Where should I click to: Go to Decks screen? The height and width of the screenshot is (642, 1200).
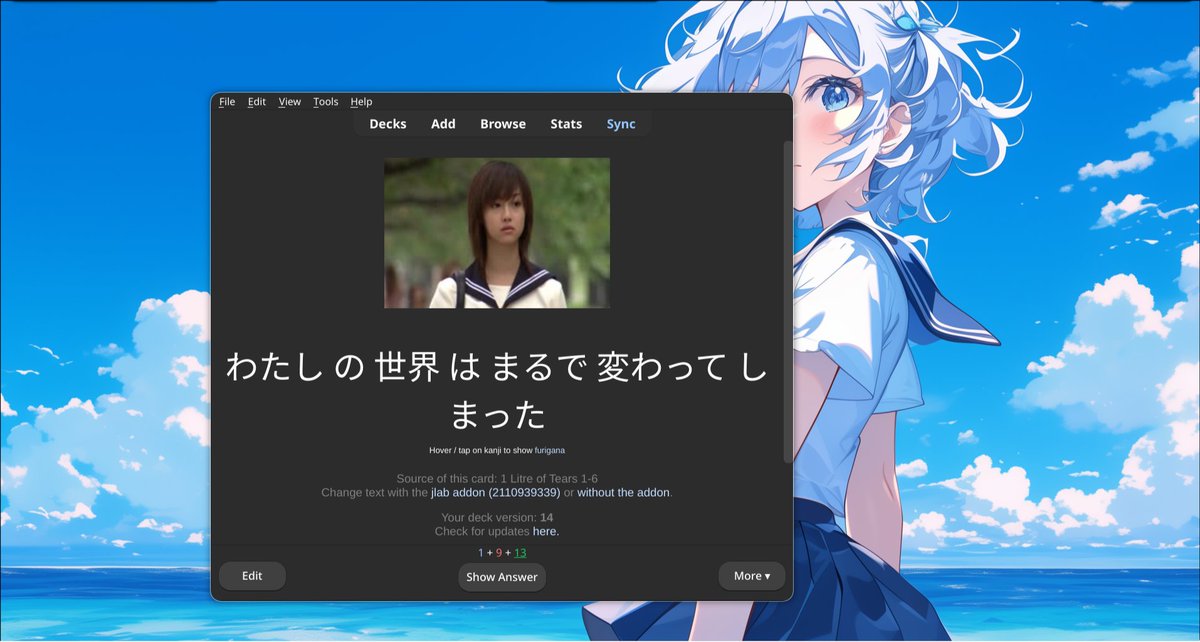pos(388,124)
